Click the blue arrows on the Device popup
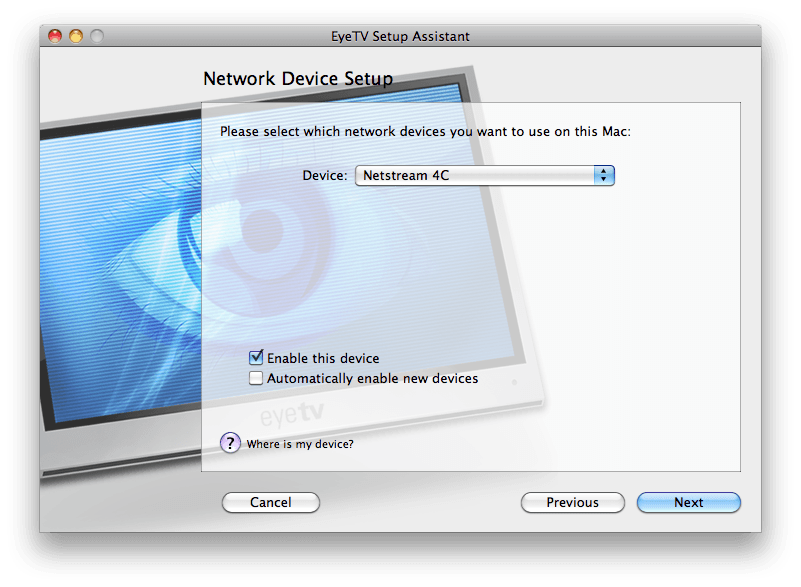 point(603,175)
